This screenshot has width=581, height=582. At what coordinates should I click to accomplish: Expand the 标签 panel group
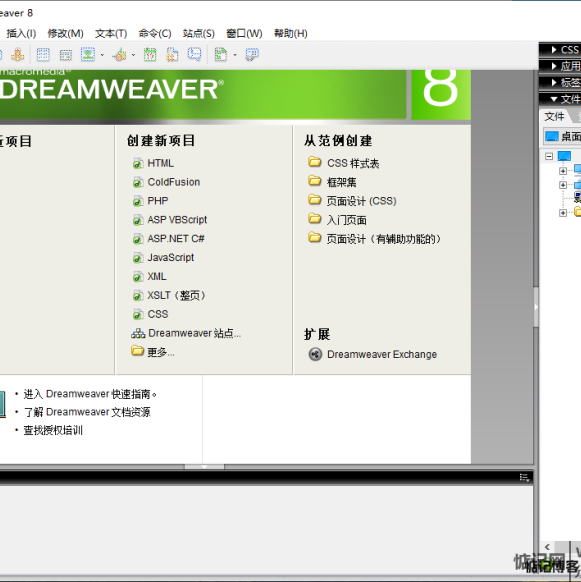560,82
